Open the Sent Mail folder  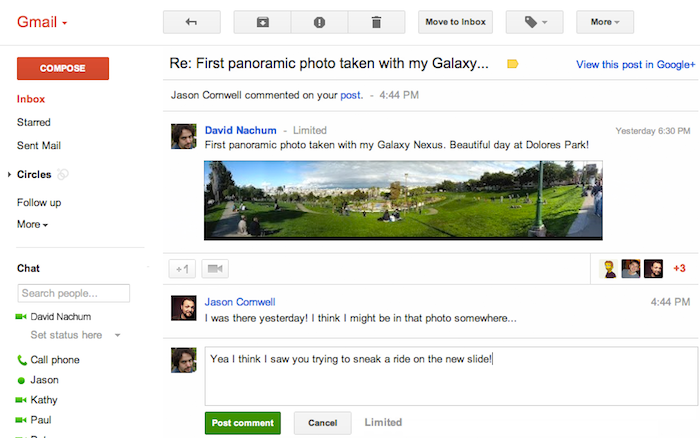pyautogui.click(x=39, y=146)
